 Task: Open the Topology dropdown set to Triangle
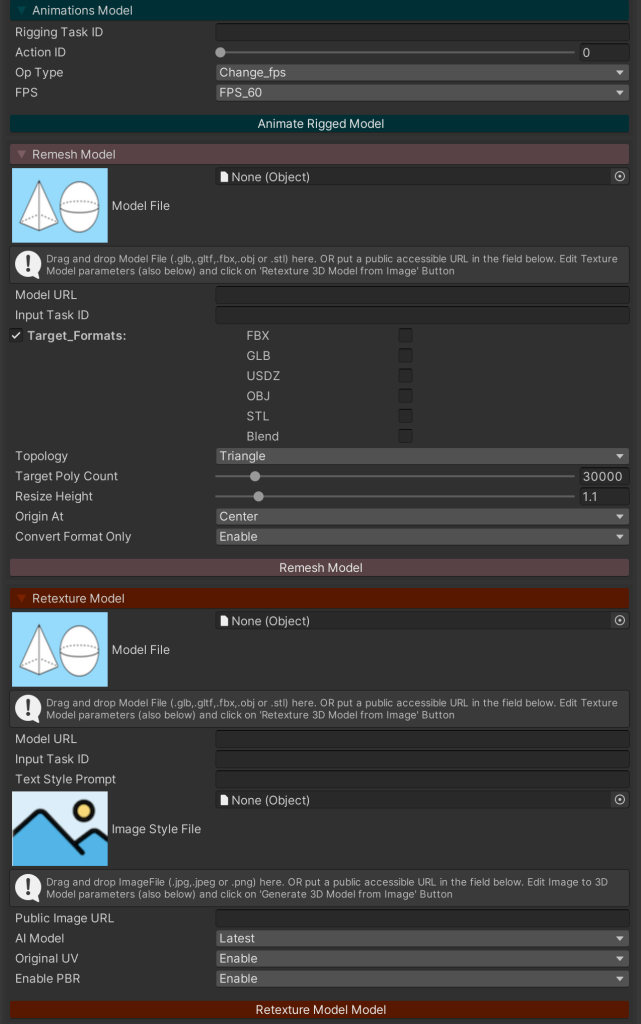click(421, 456)
